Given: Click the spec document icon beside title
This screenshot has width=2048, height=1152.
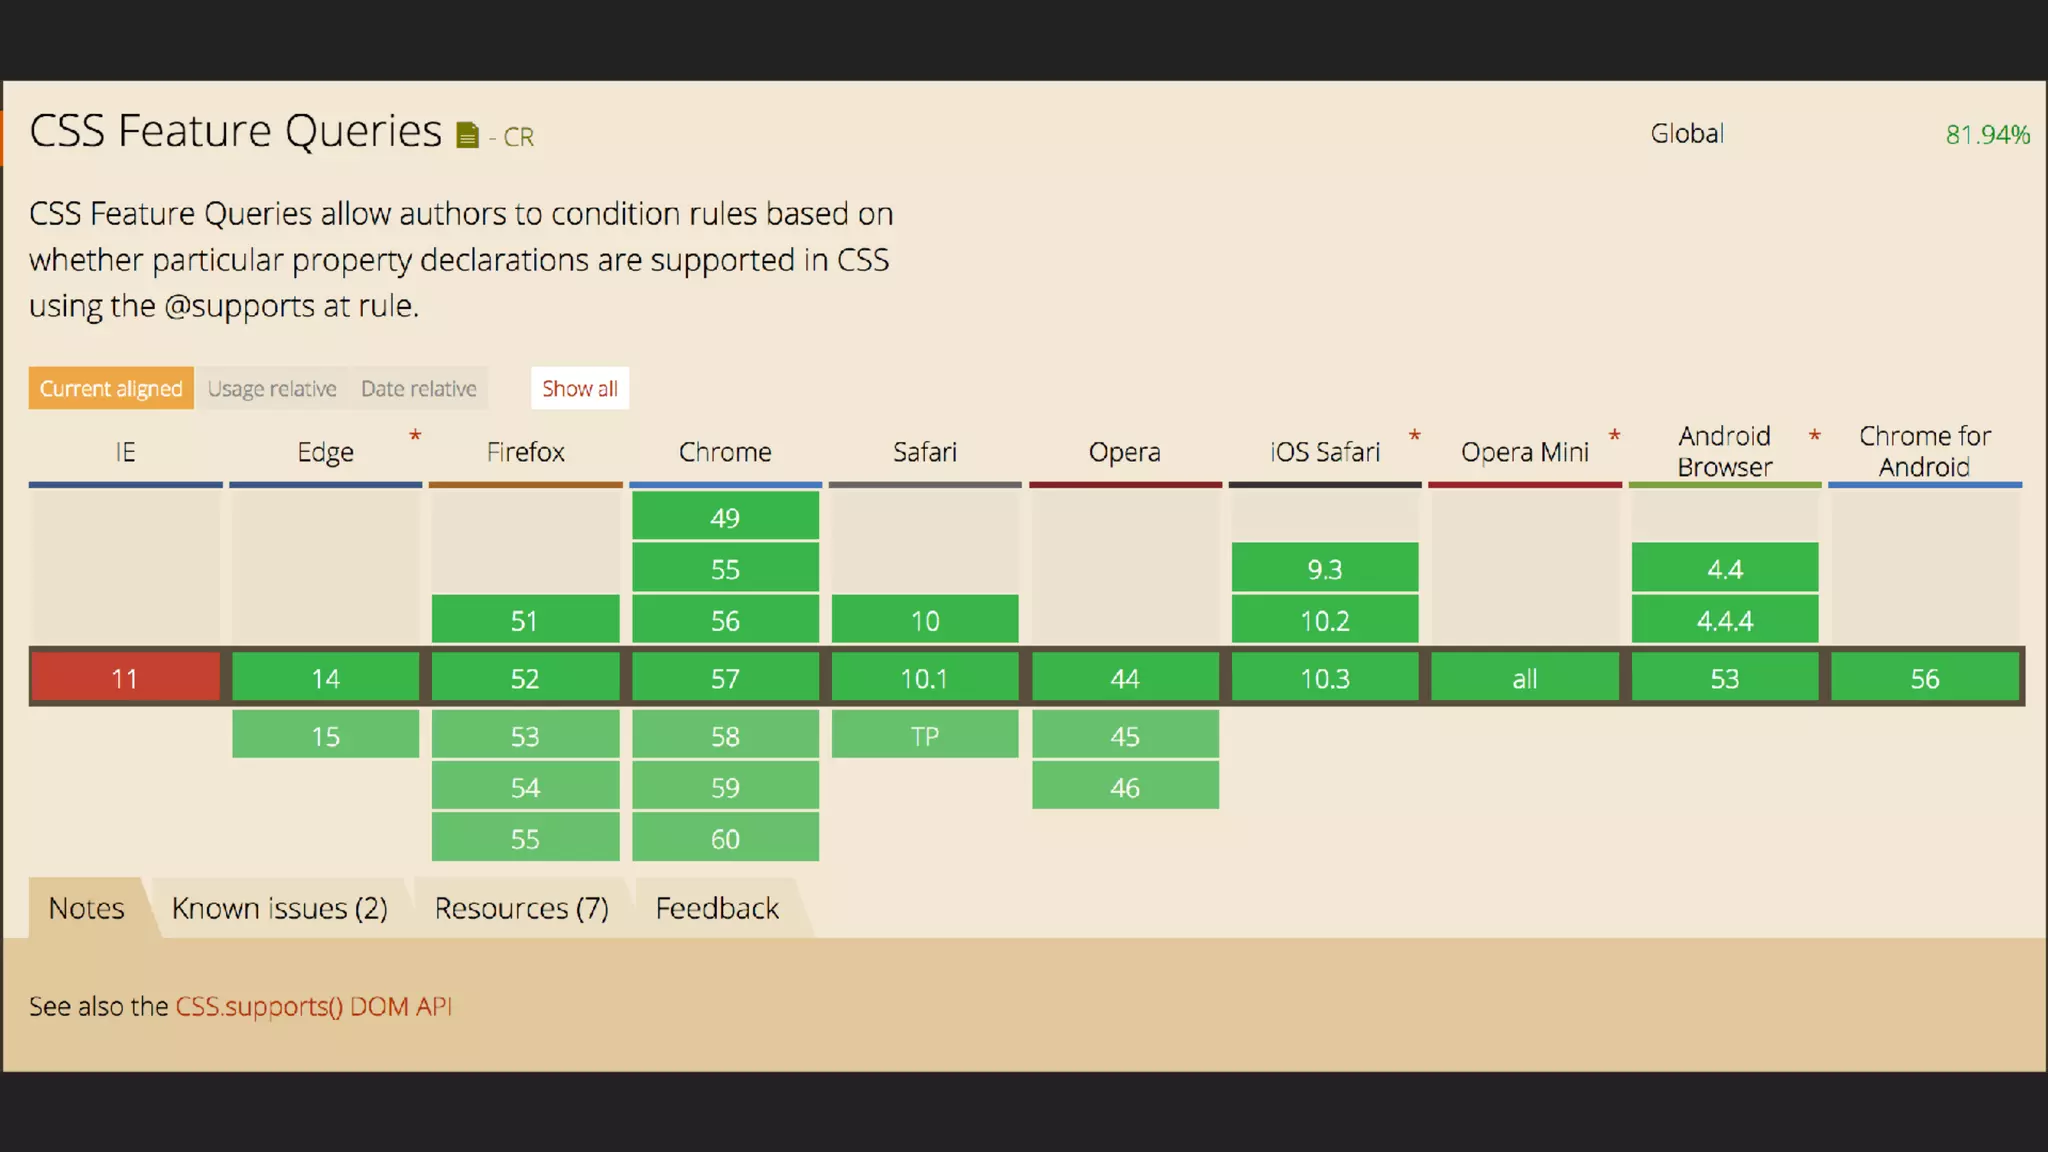Looking at the screenshot, I should (467, 135).
